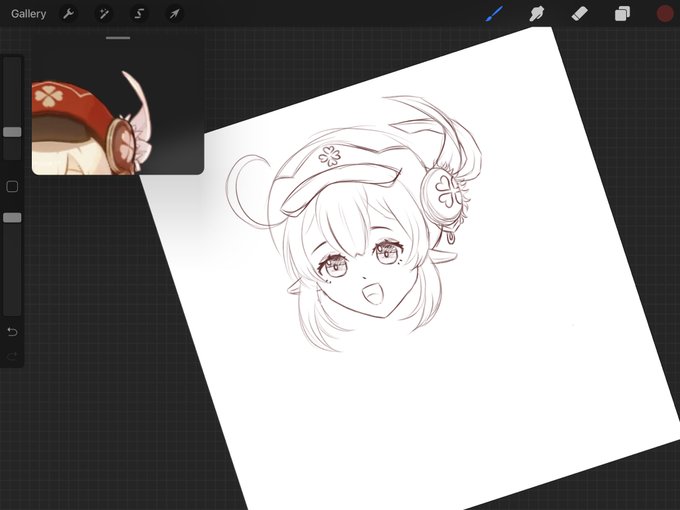Viewport: 680px width, 510px height.
Task: Activate the Transform arrow tool
Action: pos(174,14)
